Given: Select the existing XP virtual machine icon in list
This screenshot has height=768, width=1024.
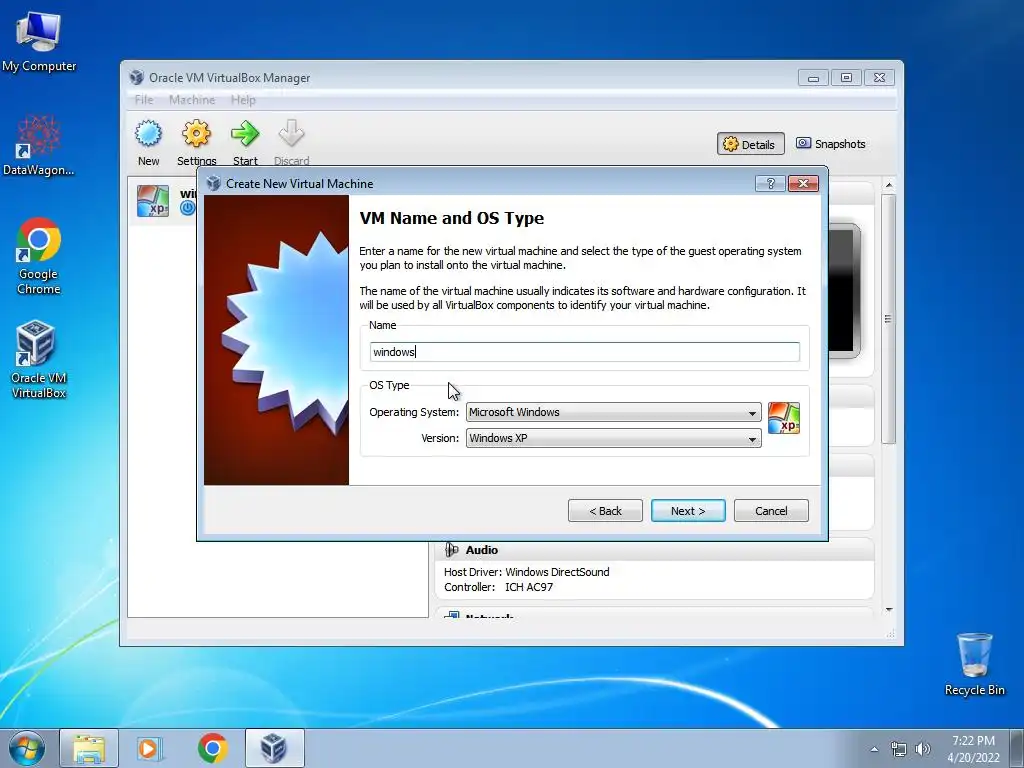Looking at the screenshot, I should [153, 201].
